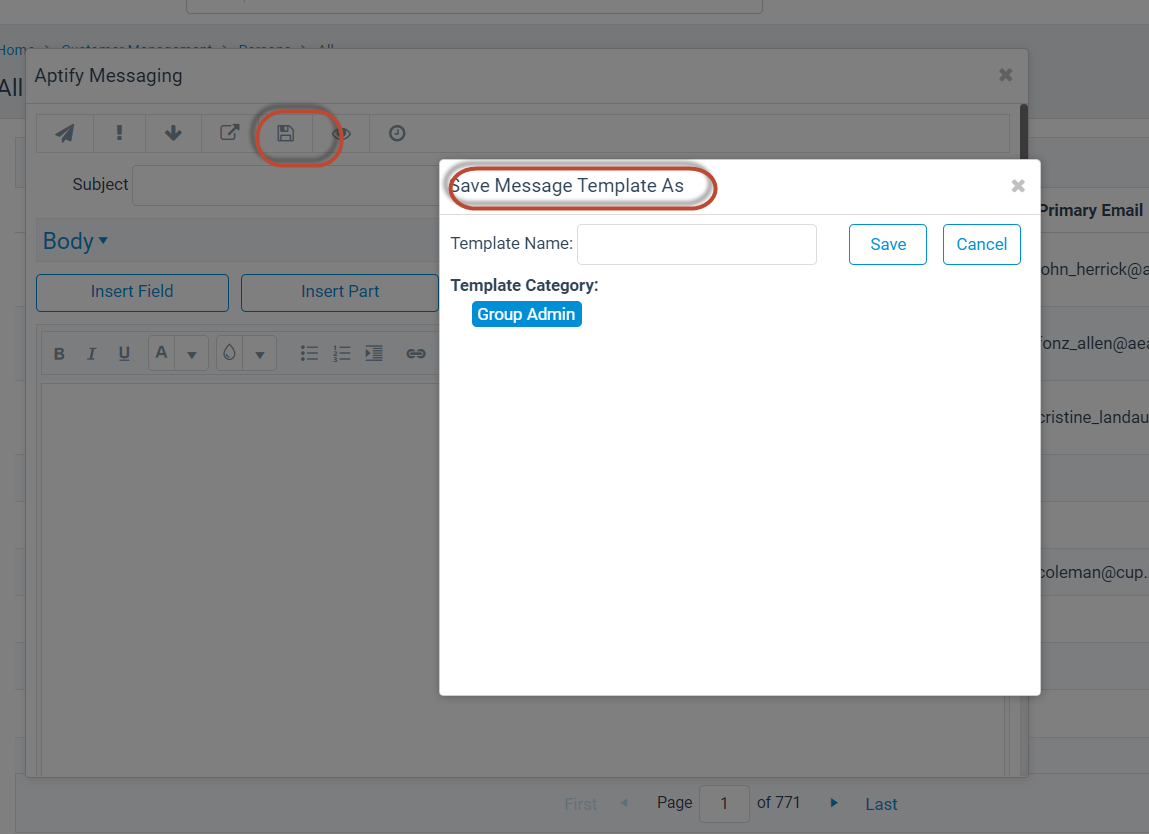Toggle Underline formatting in the editor
Viewport: 1149px width, 834px height.
pyautogui.click(x=124, y=354)
